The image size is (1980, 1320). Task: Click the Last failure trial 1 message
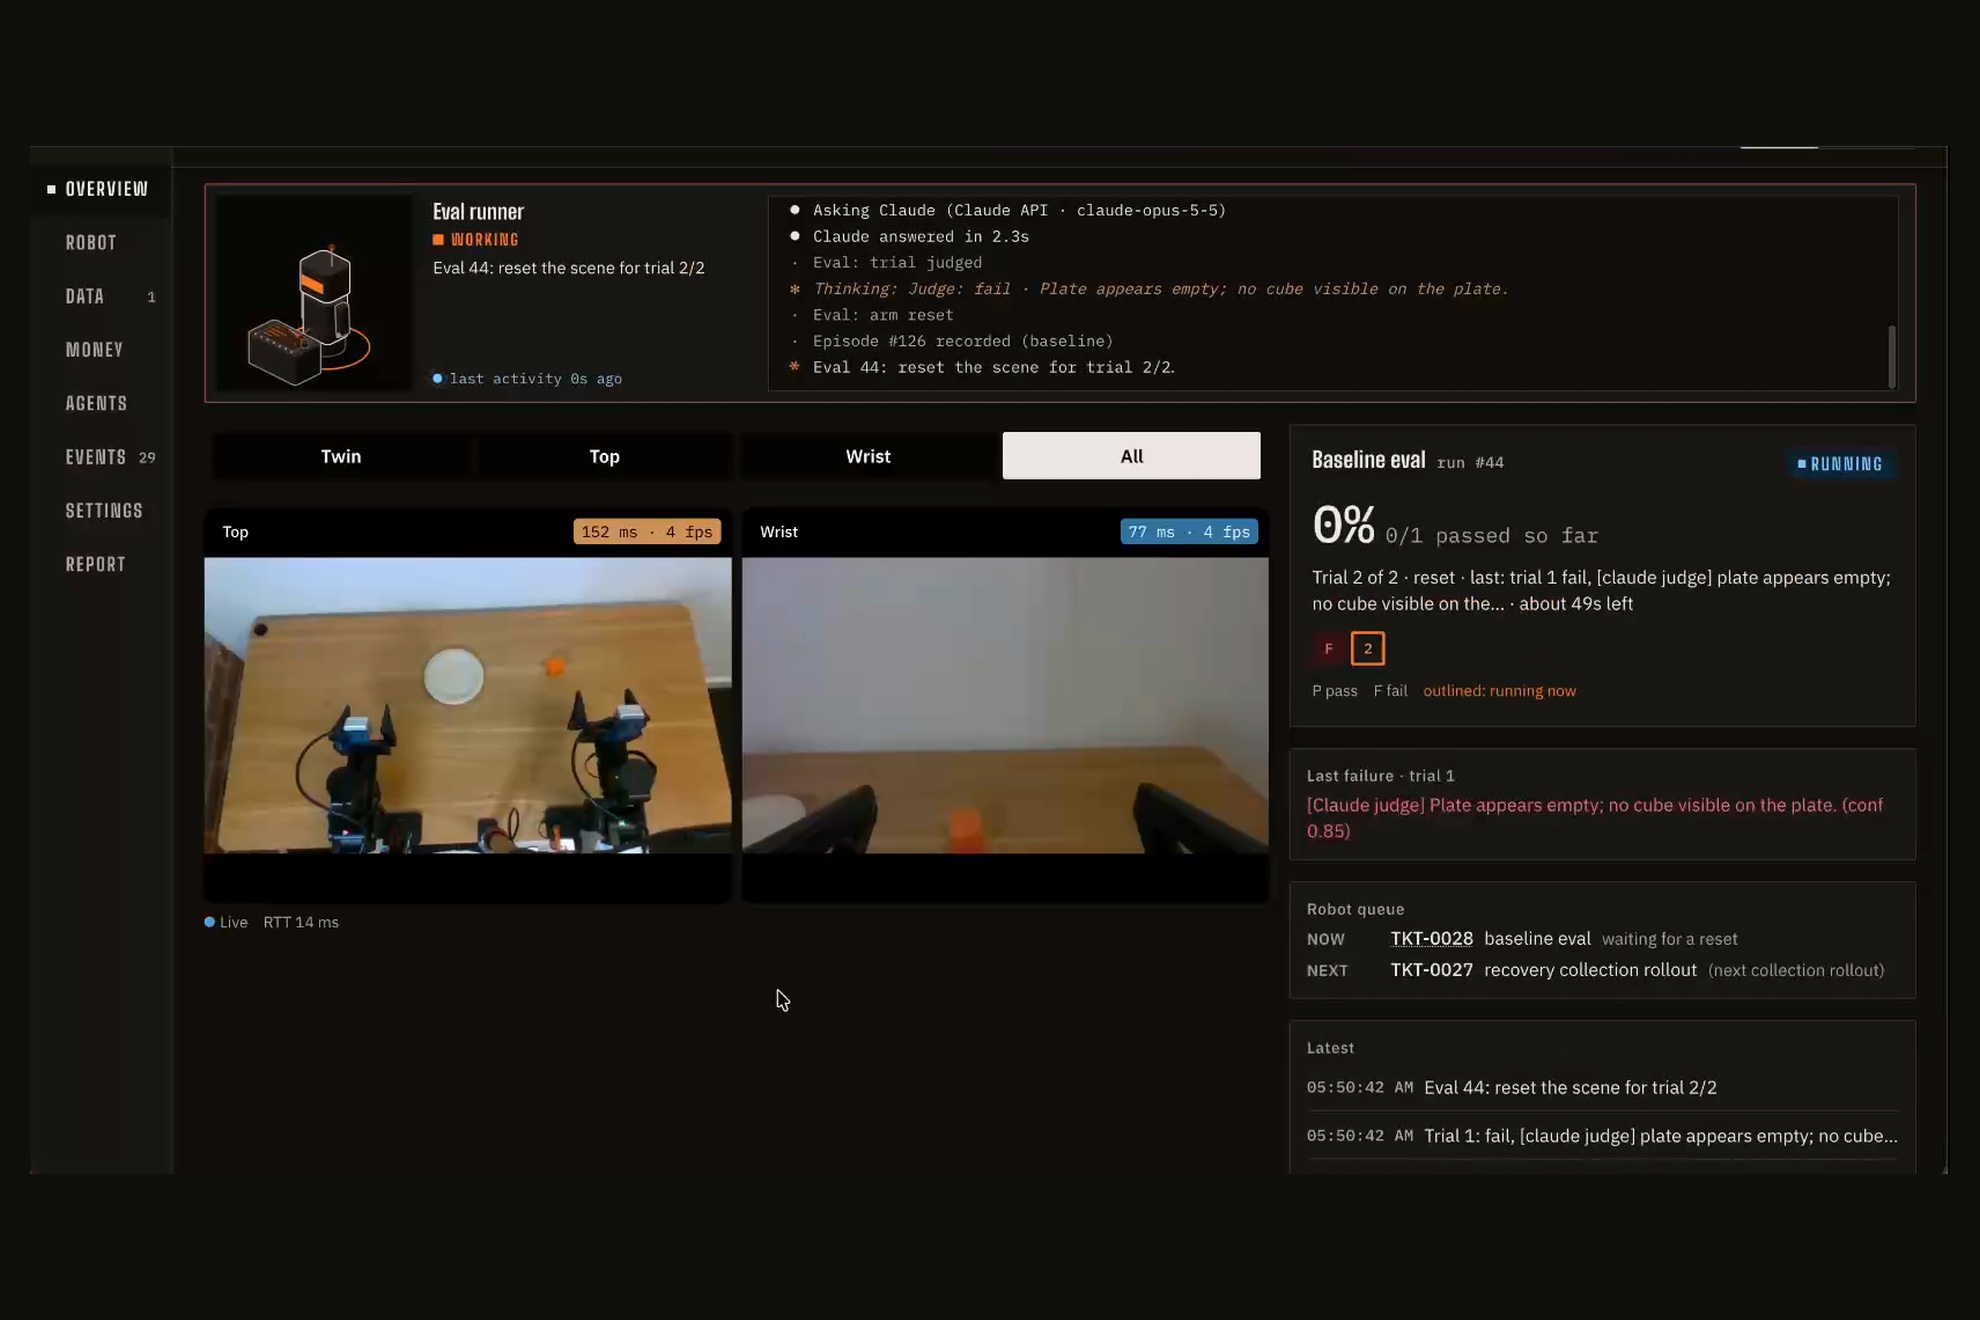coord(1595,818)
